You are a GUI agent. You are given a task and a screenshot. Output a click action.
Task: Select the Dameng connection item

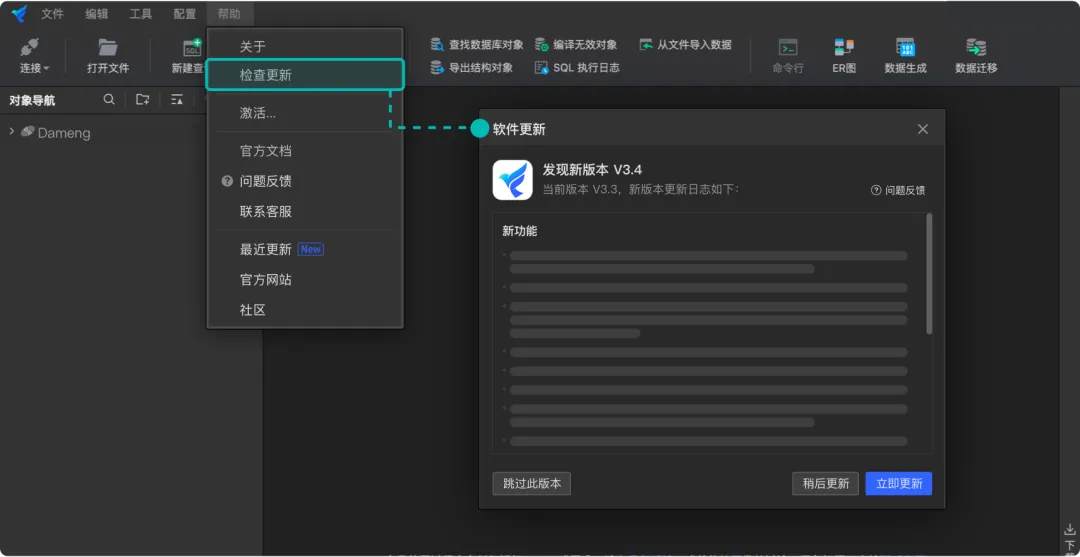63,133
